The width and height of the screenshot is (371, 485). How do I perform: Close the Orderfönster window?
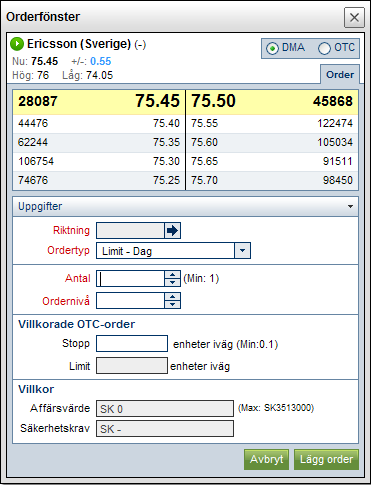click(354, 17)
